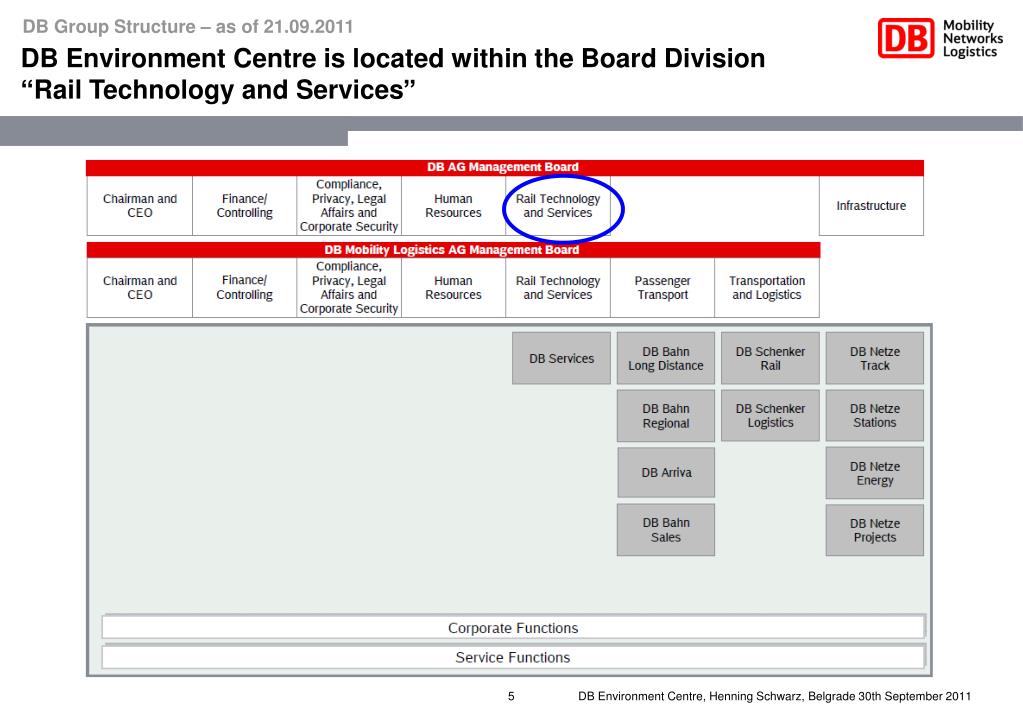Select the DB Netze Stations box

point(875,416)
